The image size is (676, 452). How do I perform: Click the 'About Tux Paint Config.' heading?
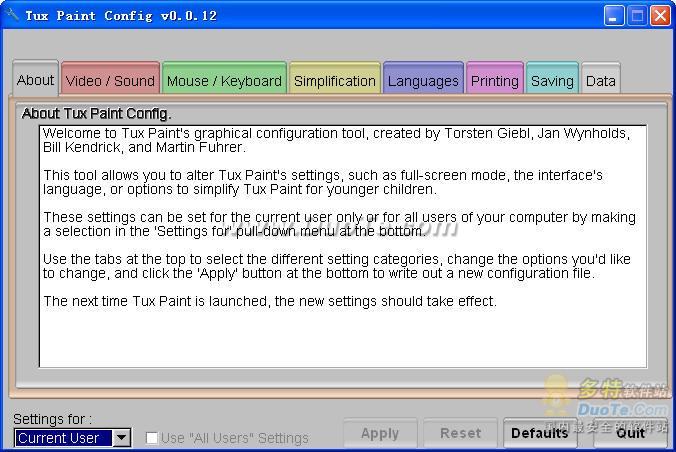click(x=96, y=113)
